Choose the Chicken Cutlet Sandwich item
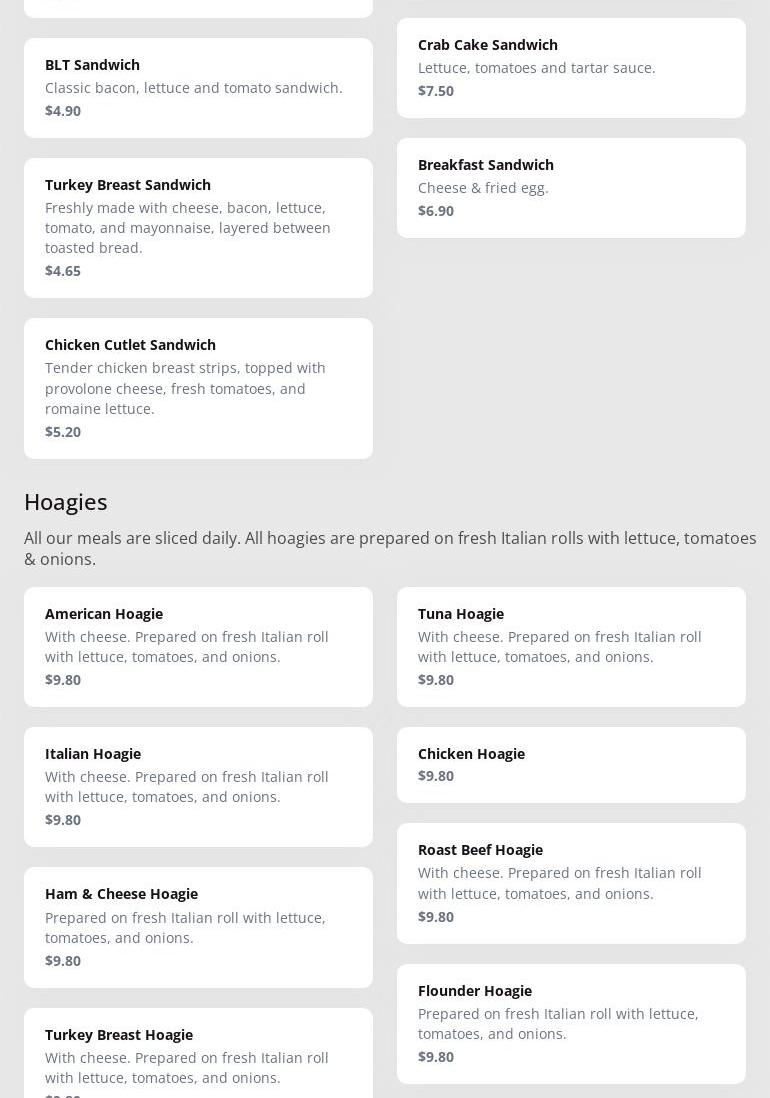770x1098 pixels. pos(198,388)
